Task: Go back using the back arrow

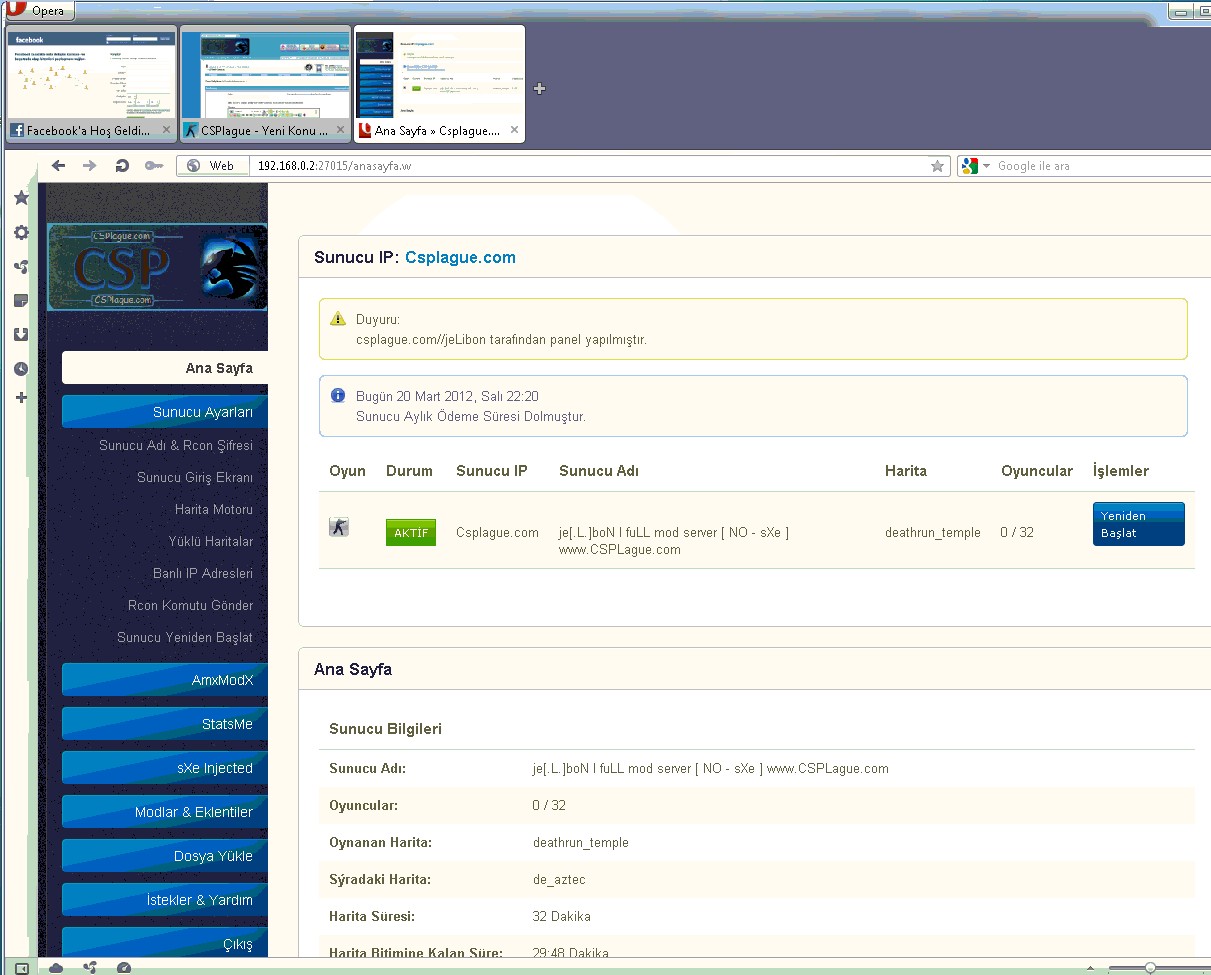Action: (x=58, y=166)
